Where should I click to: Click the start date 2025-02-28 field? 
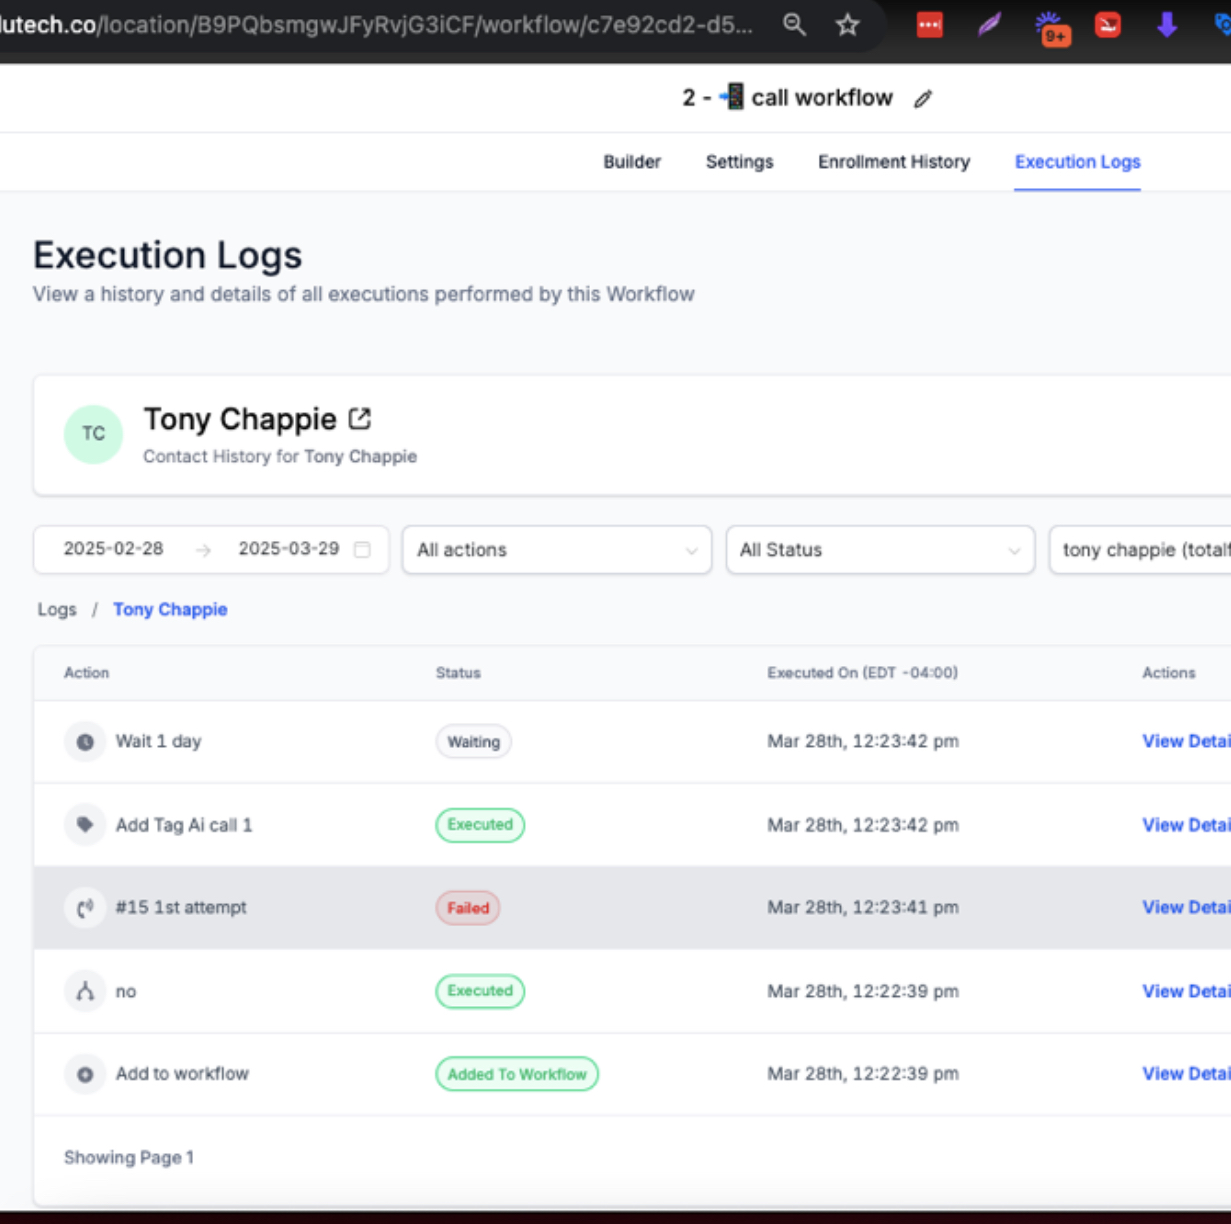[x=113, y=549]
